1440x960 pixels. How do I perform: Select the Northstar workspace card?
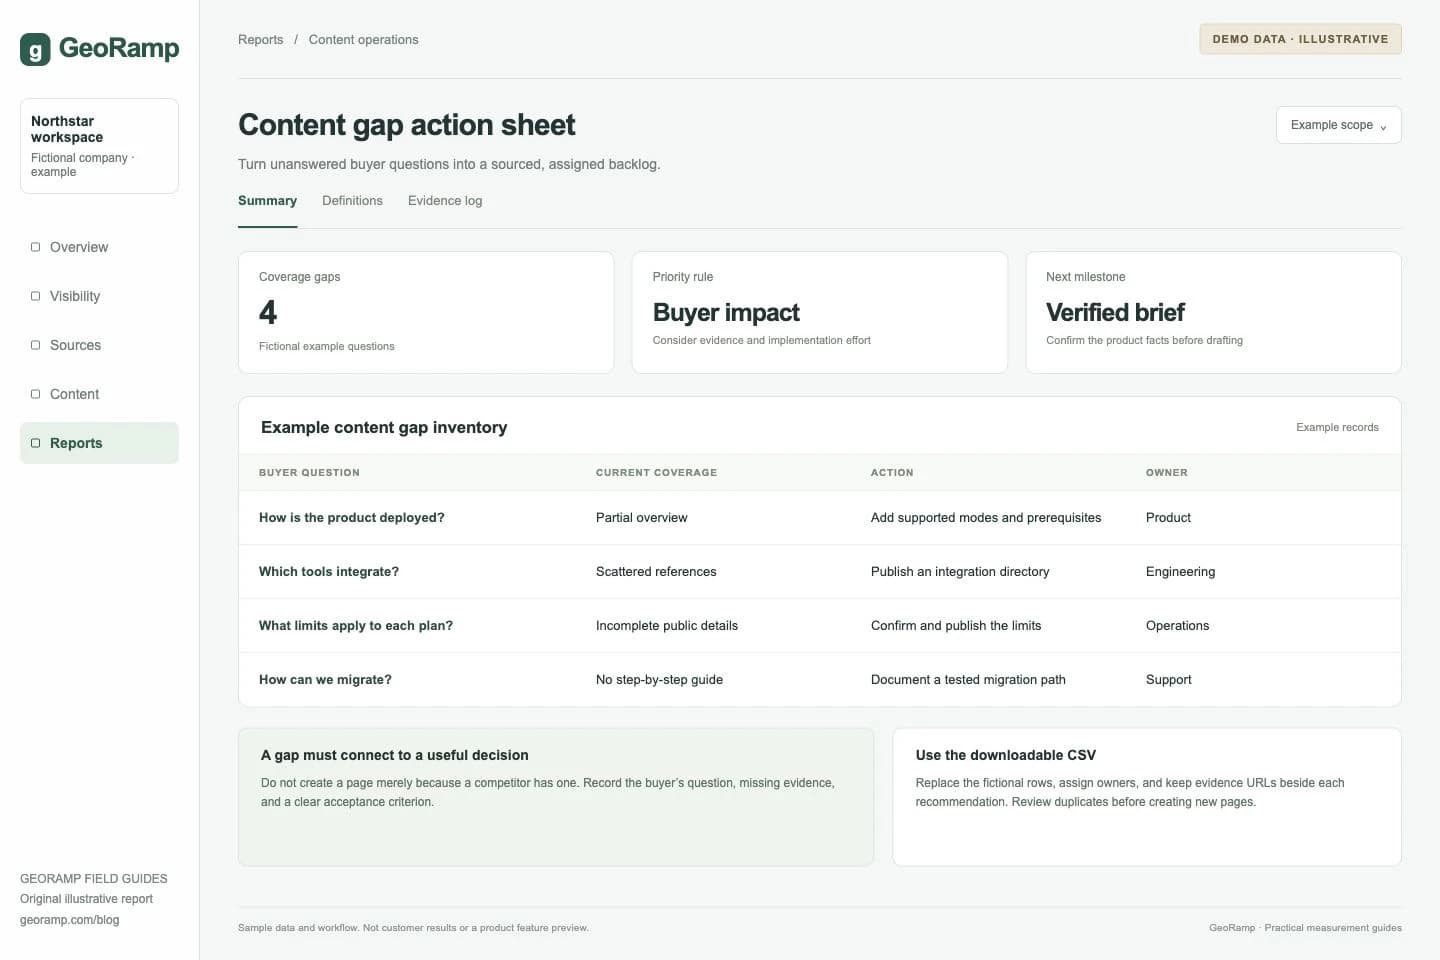pyautogui.click(x=99, y=146)
